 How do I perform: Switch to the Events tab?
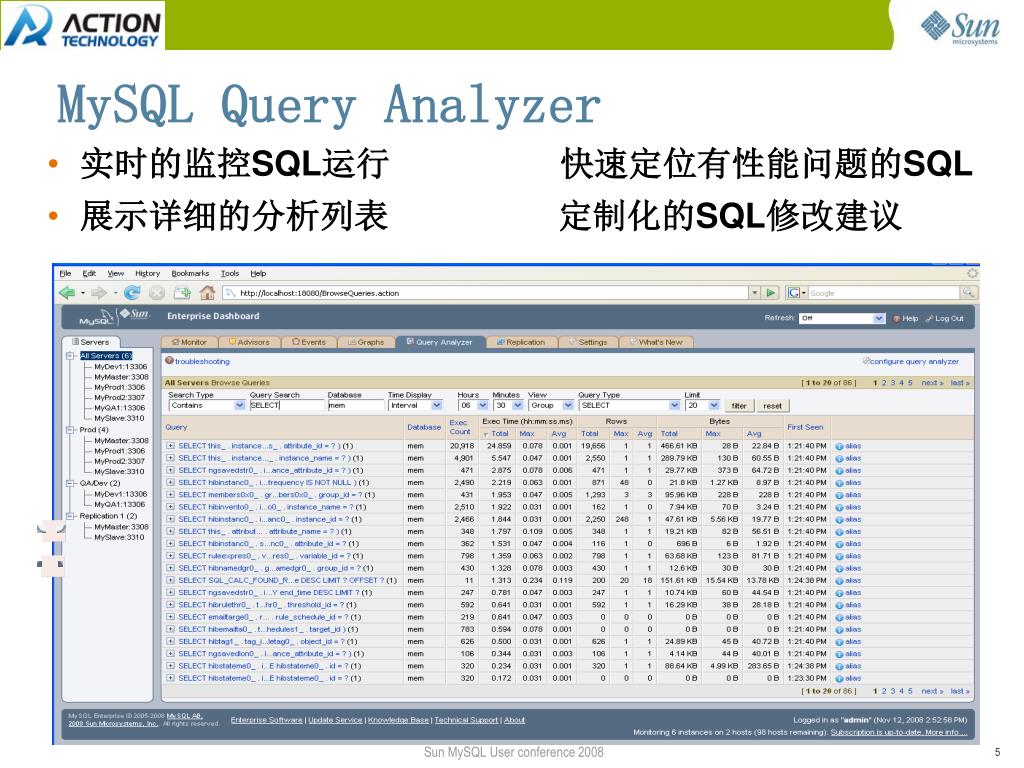click(x=309, y=342)
